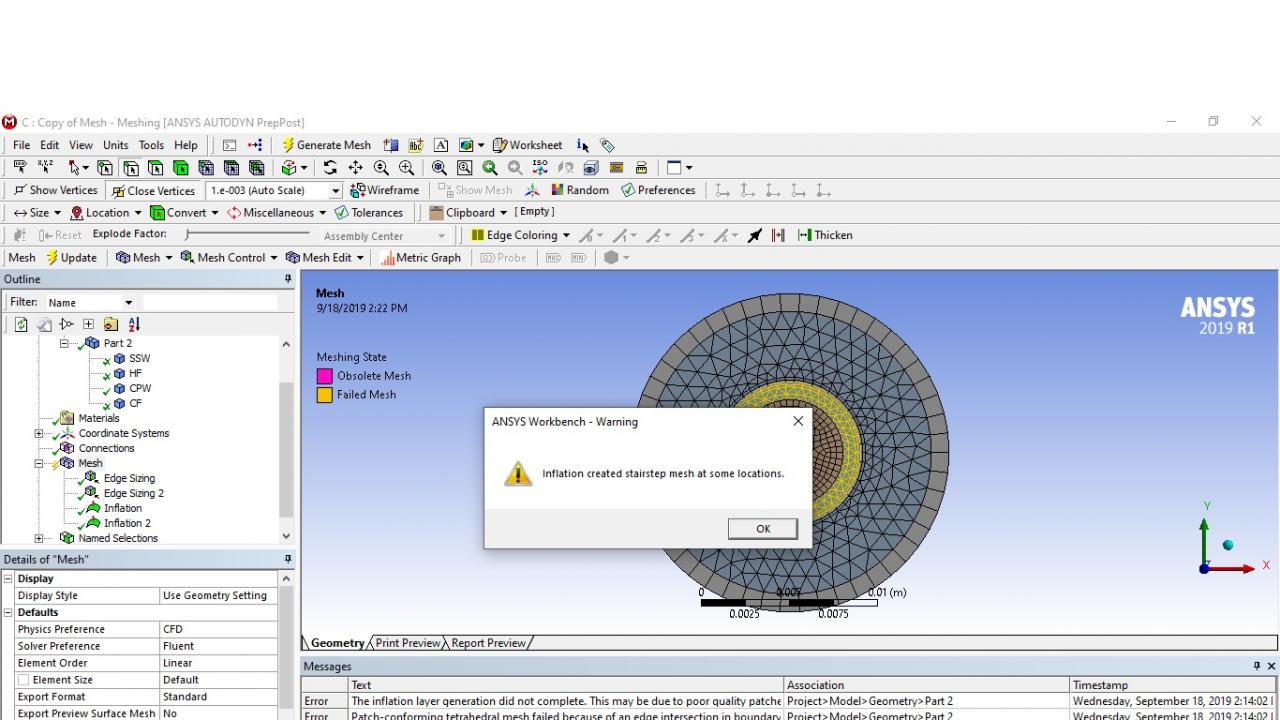Select the Connections tree item
1280x720 pixels.
pyautogui.click(x=106, y=448)
